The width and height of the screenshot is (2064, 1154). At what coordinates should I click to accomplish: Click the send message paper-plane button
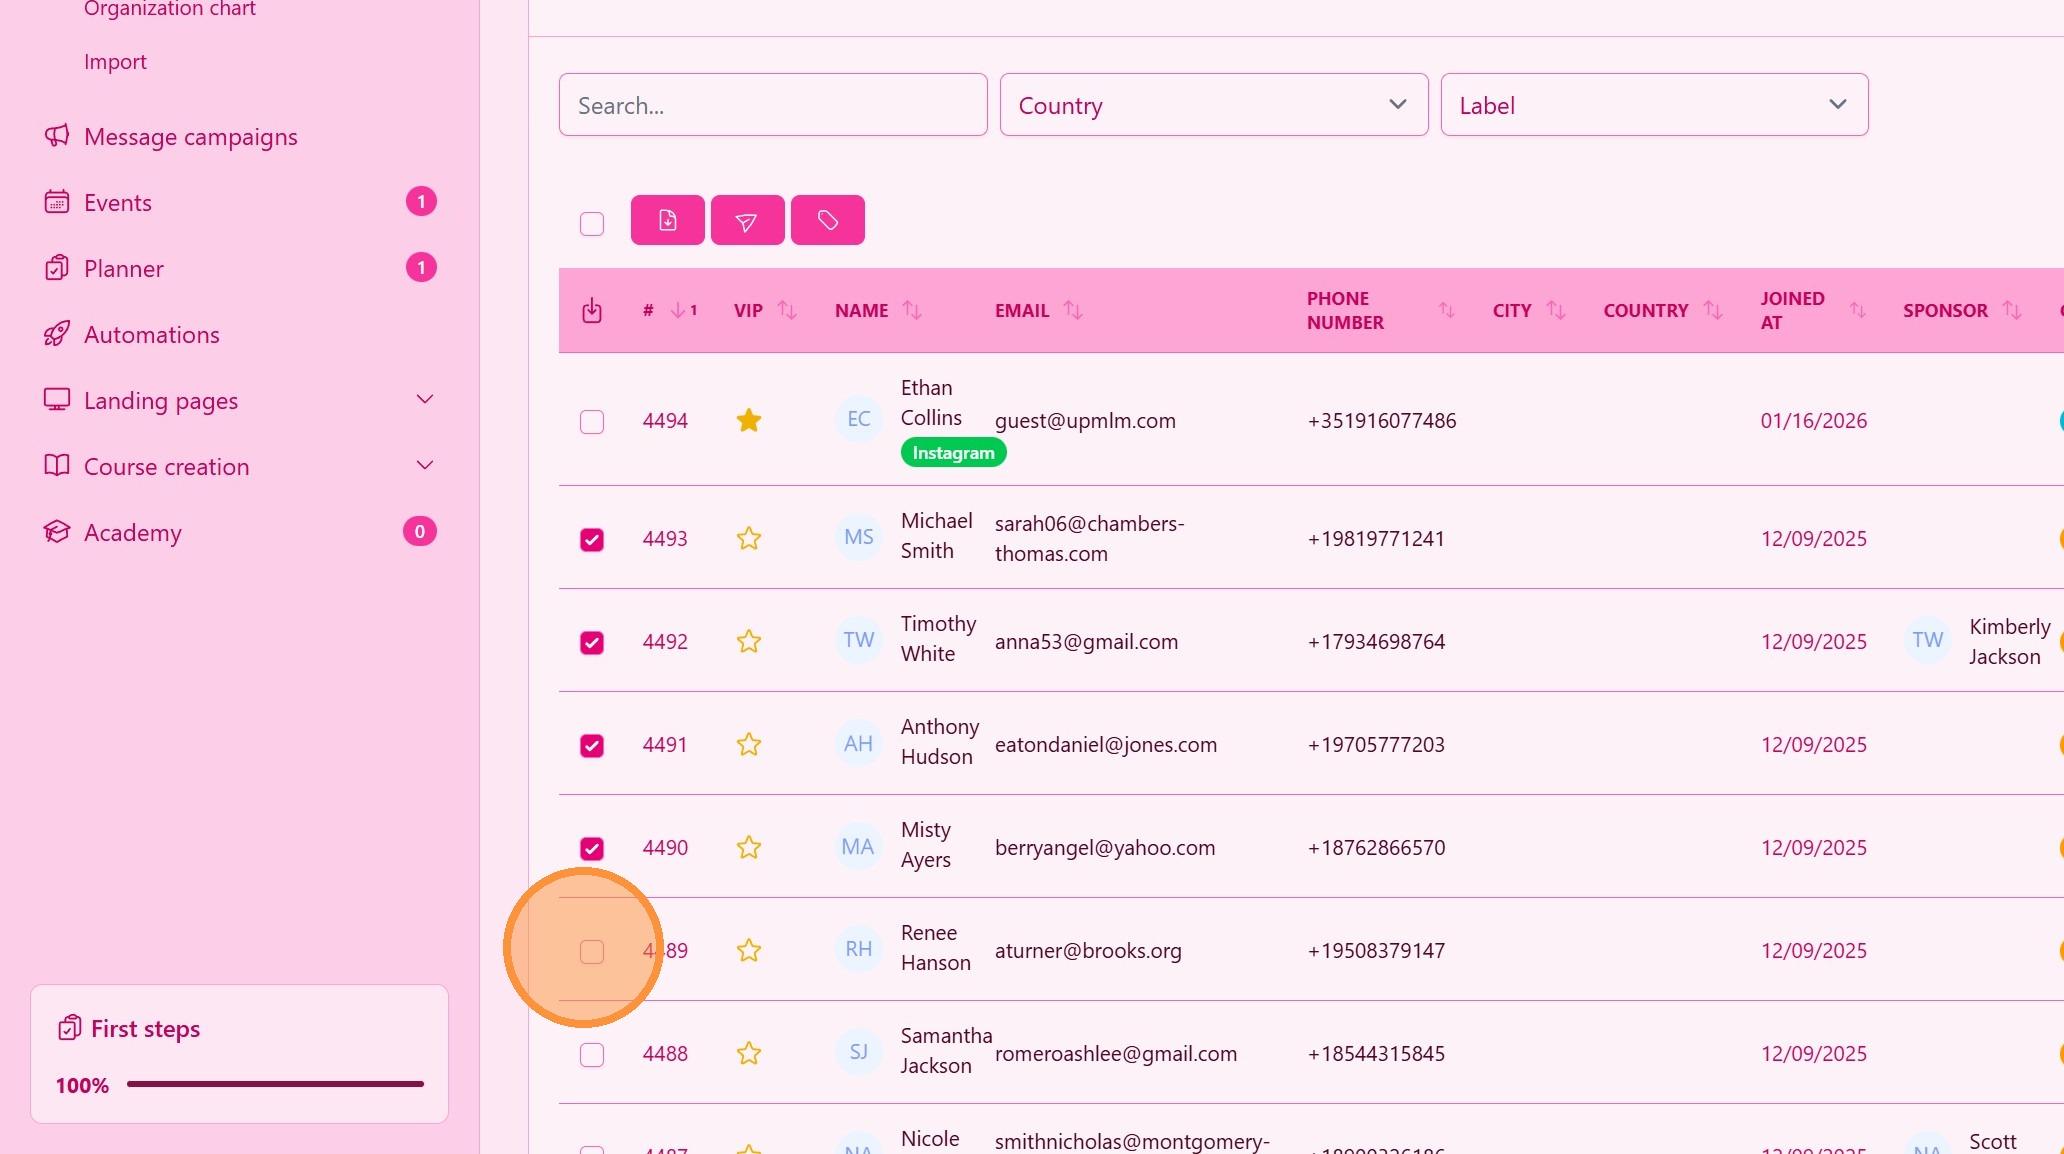(x=747, y=220)
